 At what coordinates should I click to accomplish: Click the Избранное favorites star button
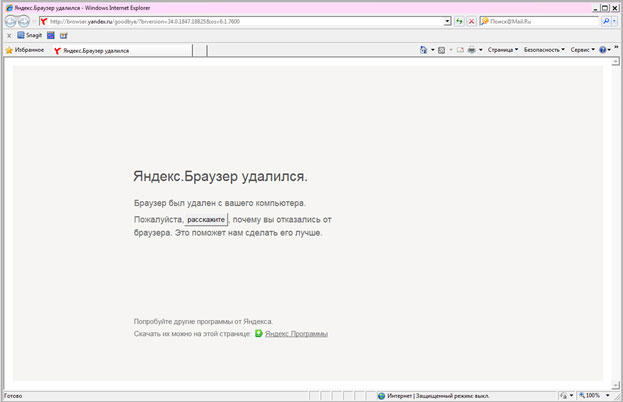point(25,49)
